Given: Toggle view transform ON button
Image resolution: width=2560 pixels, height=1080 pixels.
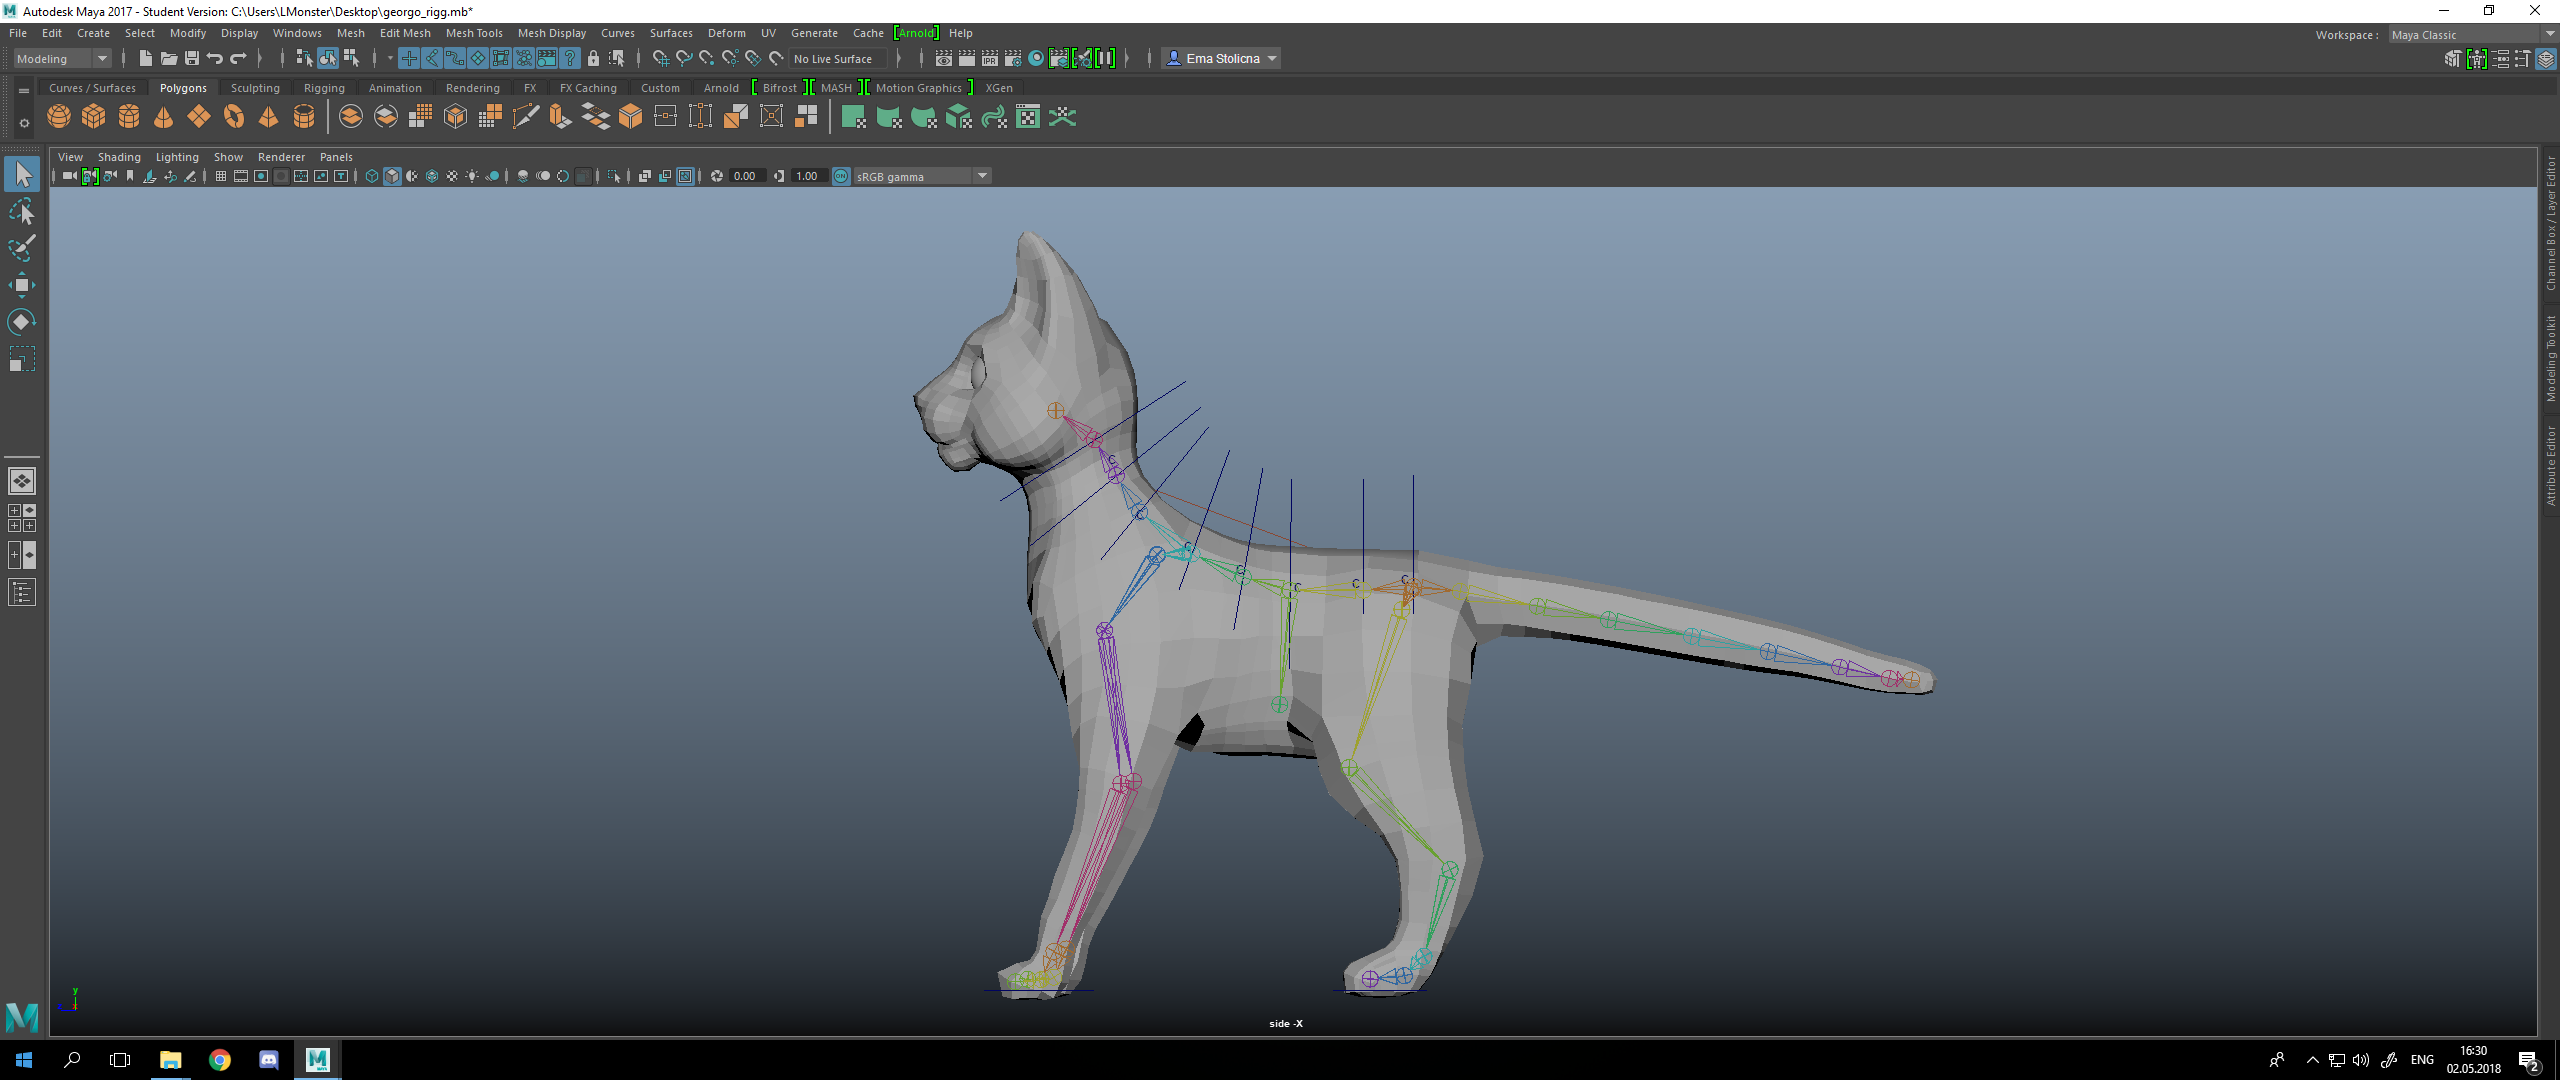Looking at the screenshot, I should 841,177.
